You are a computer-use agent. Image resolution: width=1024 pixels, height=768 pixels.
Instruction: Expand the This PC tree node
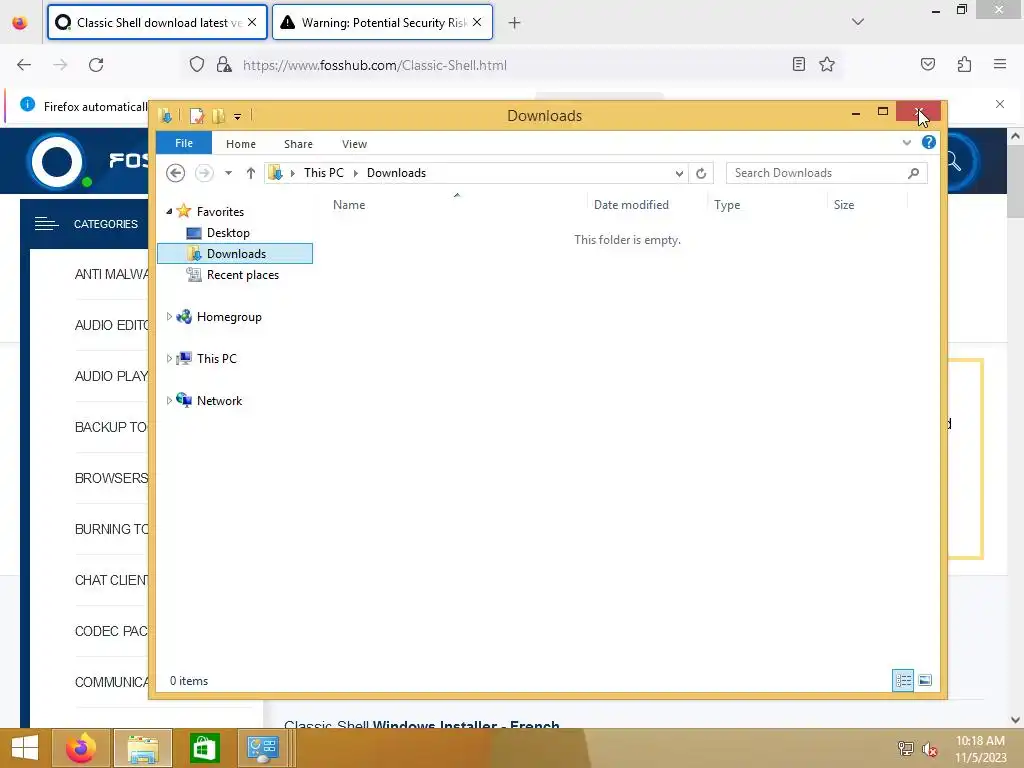point(168,359)
